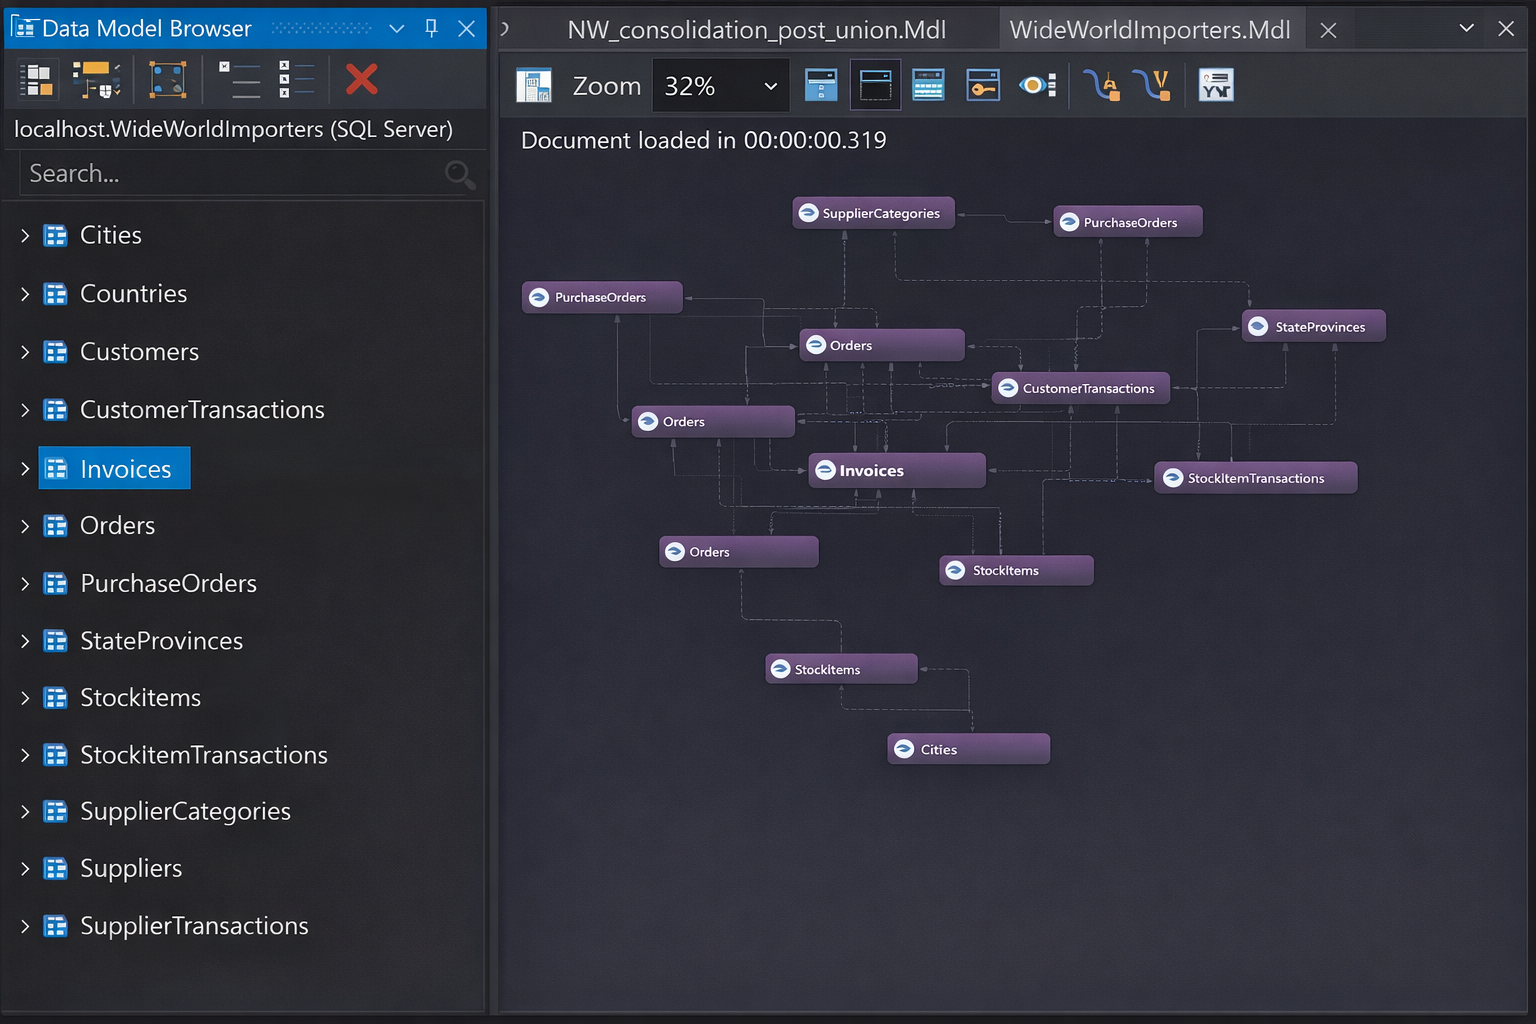Click the hierarchy diagram icon in browser toolbar
This screenshot has height=1024, width=1536.
click(x=97, y=80)
